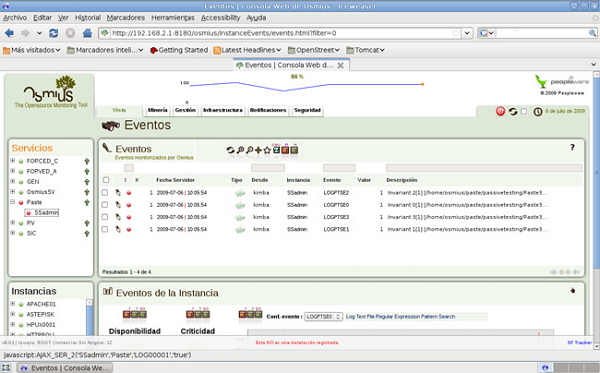The image size is (600, 373).
Task: Open the Herramientas menu
Action: [173, 18]
